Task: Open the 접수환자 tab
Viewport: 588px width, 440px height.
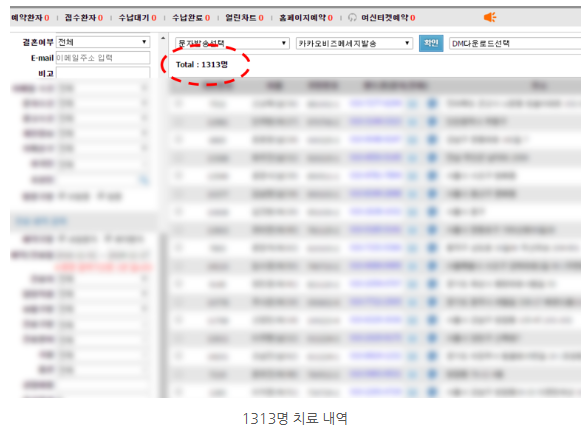Action: [84, 18]
